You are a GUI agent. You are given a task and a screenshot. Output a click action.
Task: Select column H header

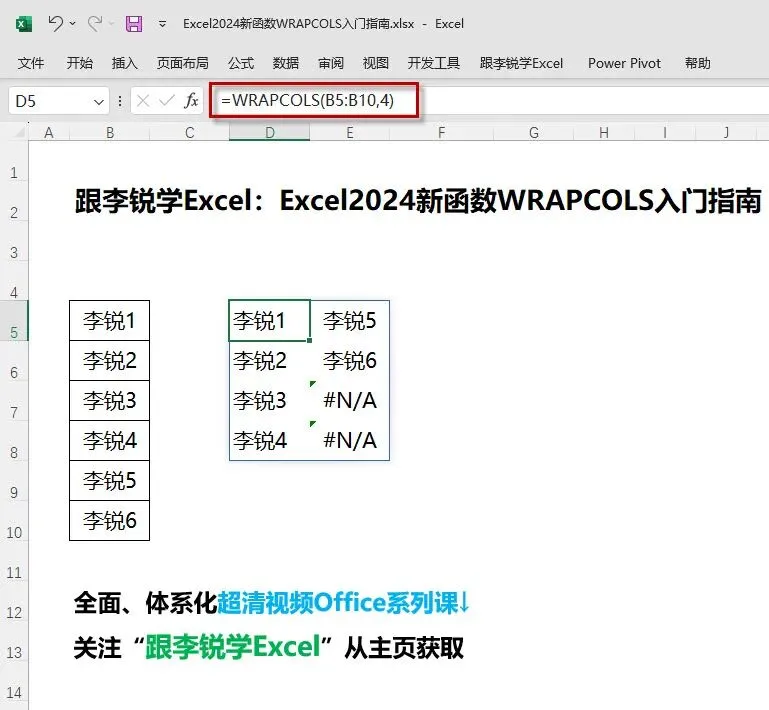coord(604,132)
